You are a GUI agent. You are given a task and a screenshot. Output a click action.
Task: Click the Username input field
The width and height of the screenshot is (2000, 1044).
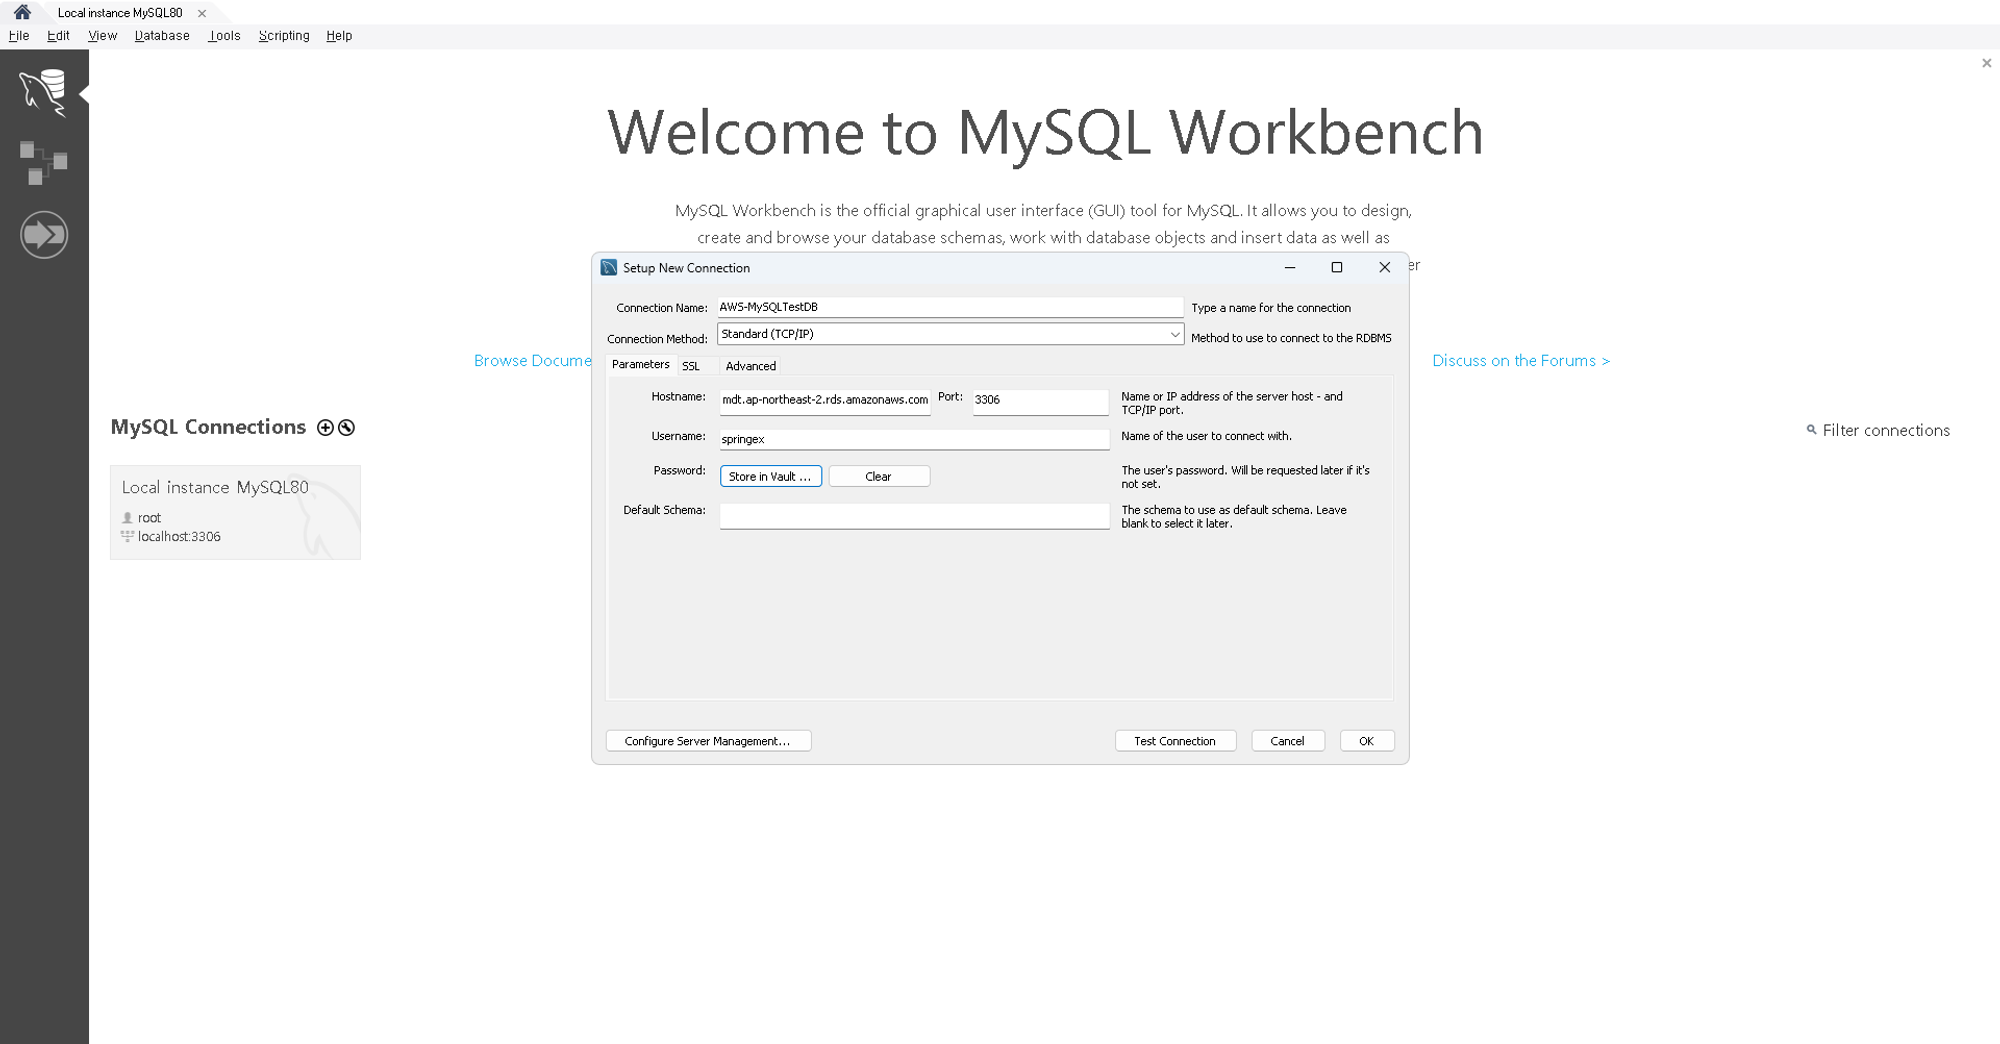(x=914, y=439)
